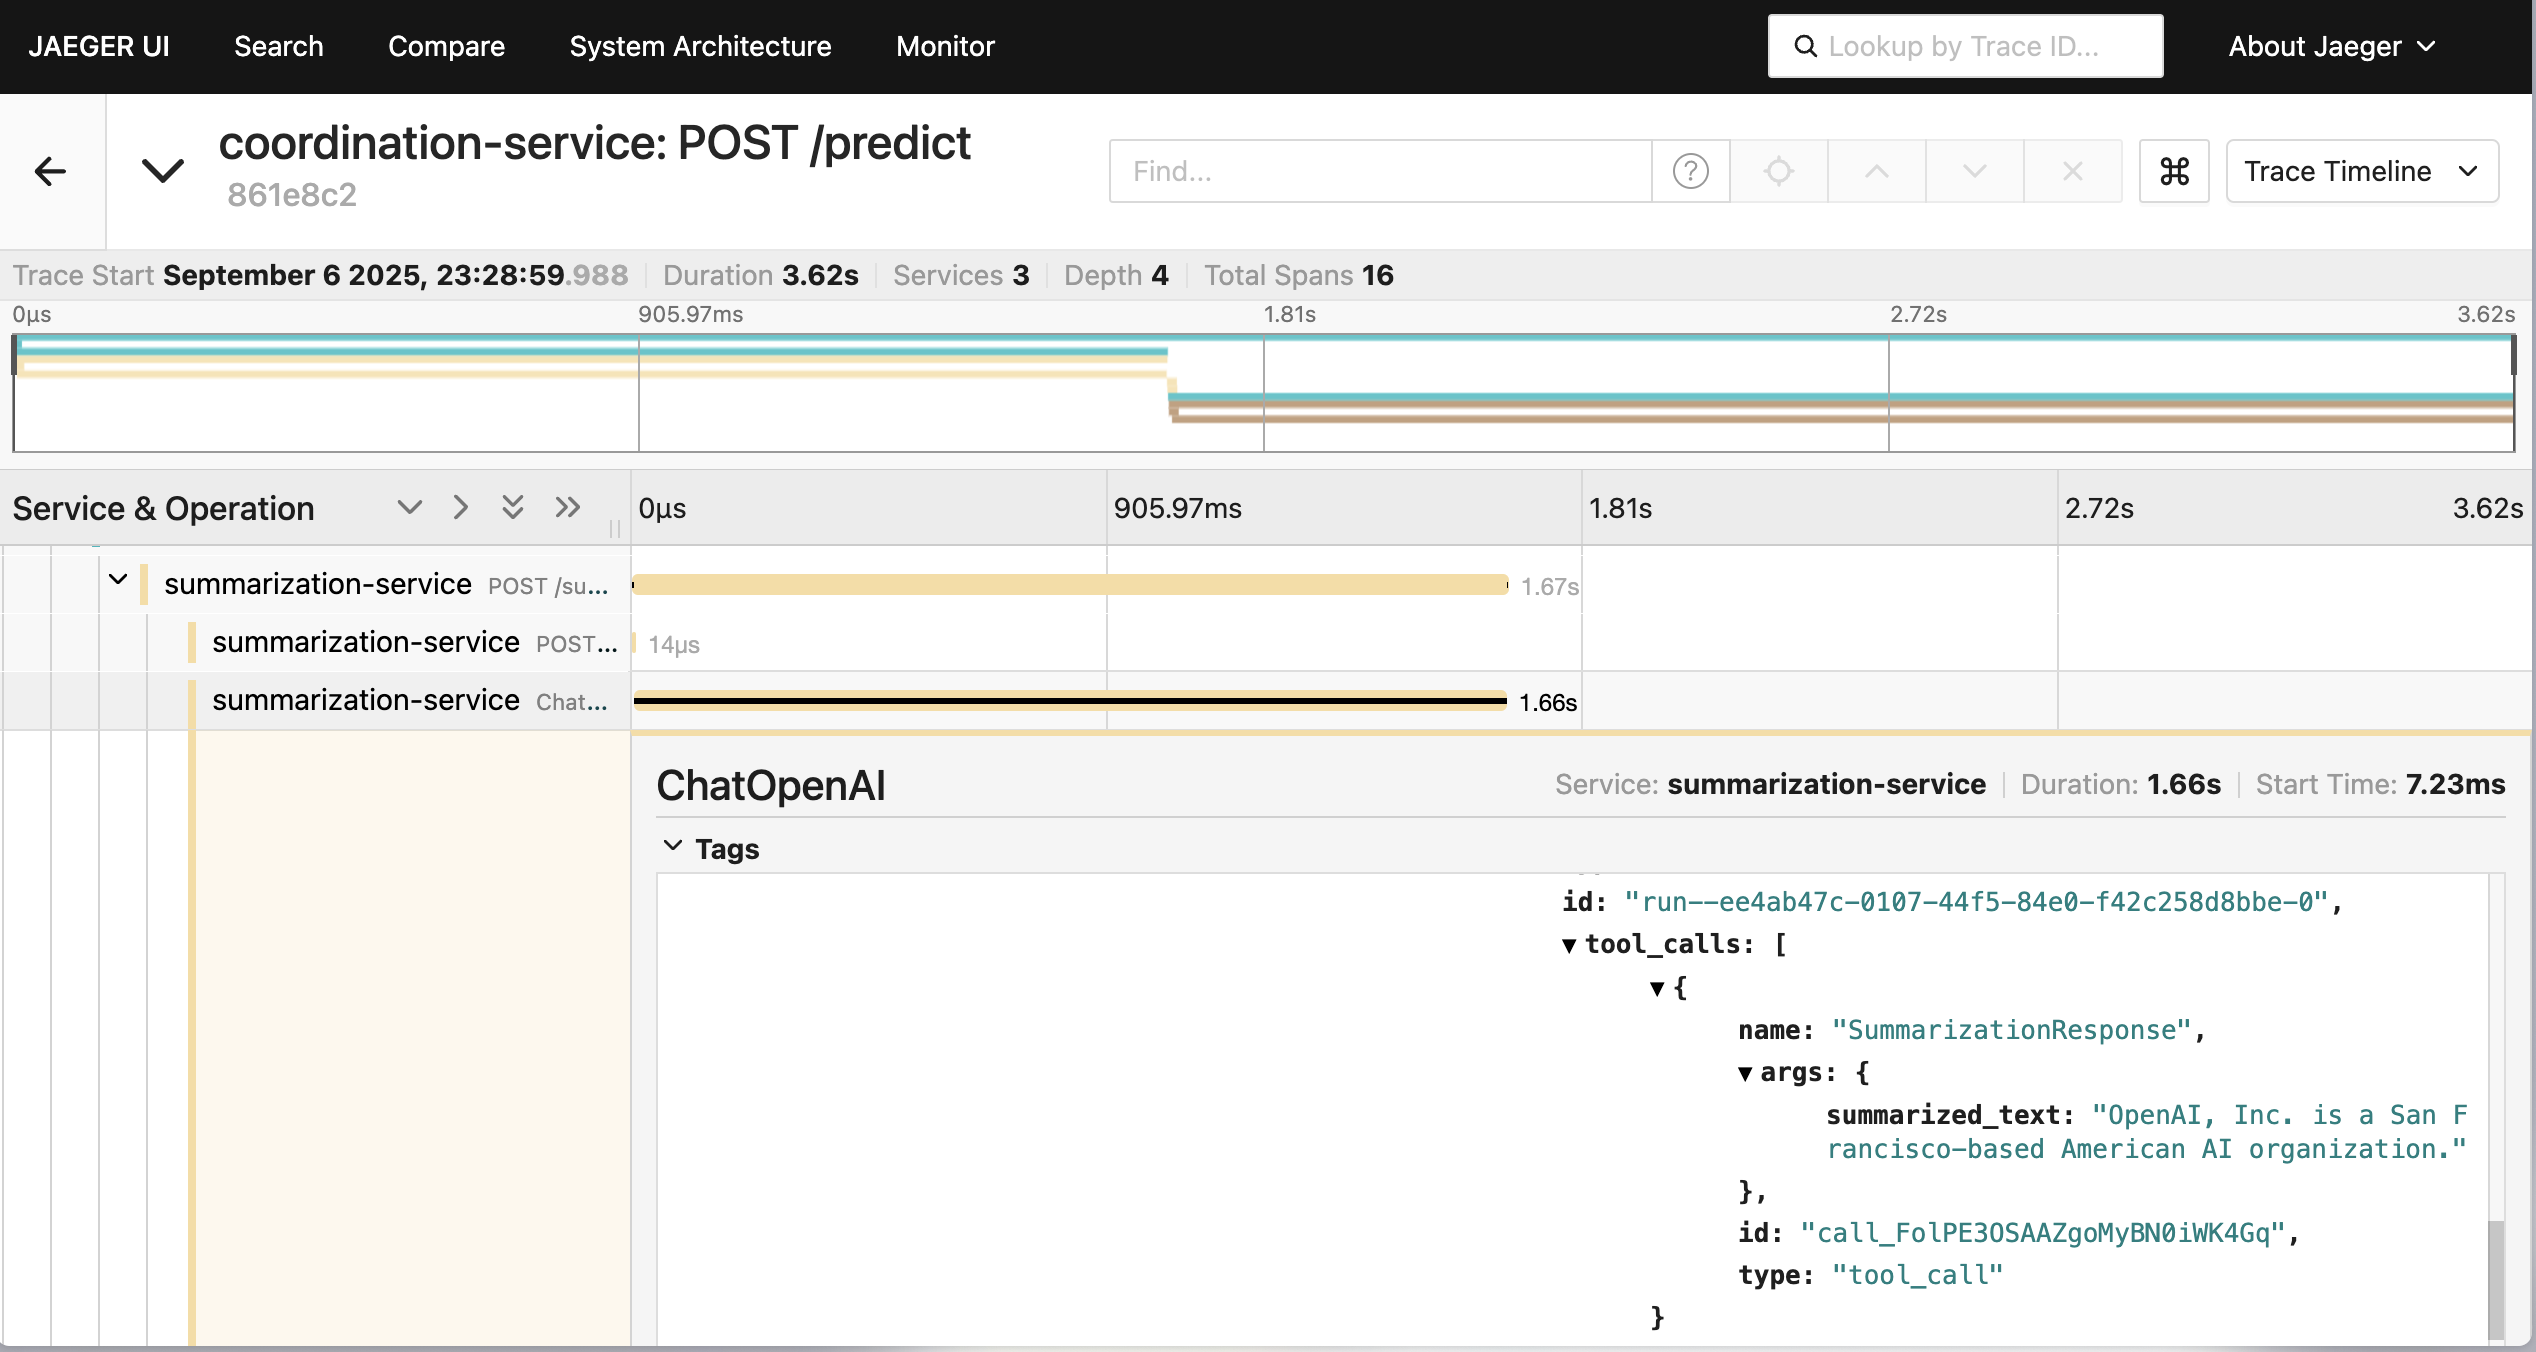The height and width of the screenshot is (1352, 2536).
Task: Click the back arrow to search results
Action: point(50,171)
